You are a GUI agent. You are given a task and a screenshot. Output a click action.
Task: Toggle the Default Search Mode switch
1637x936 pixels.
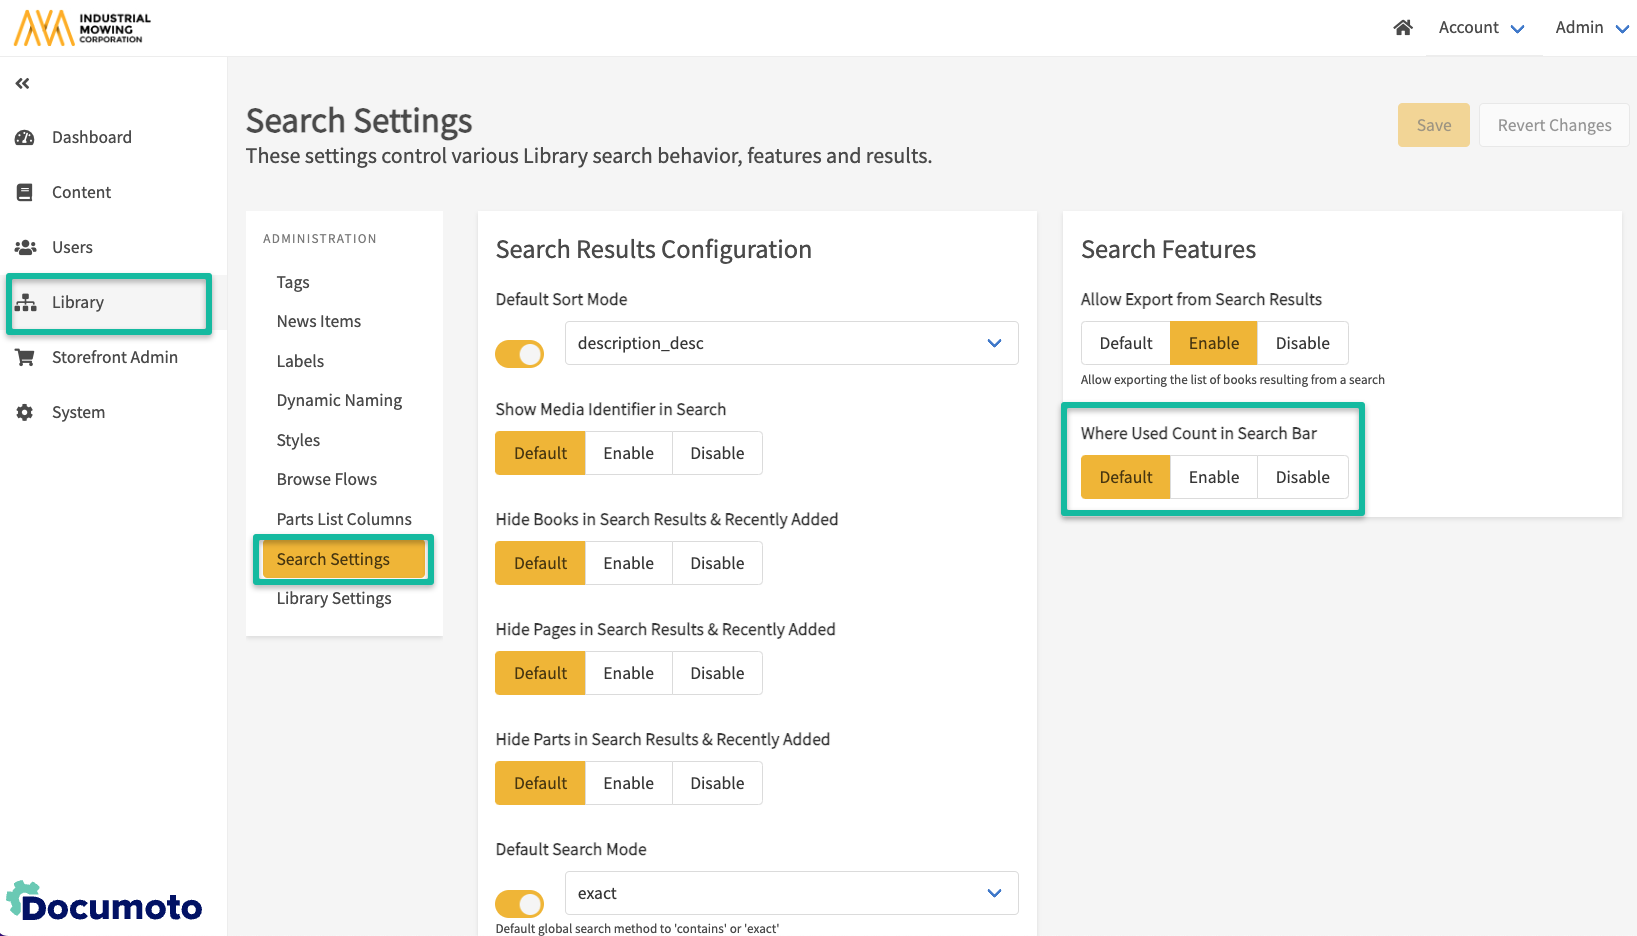[519, 904]
